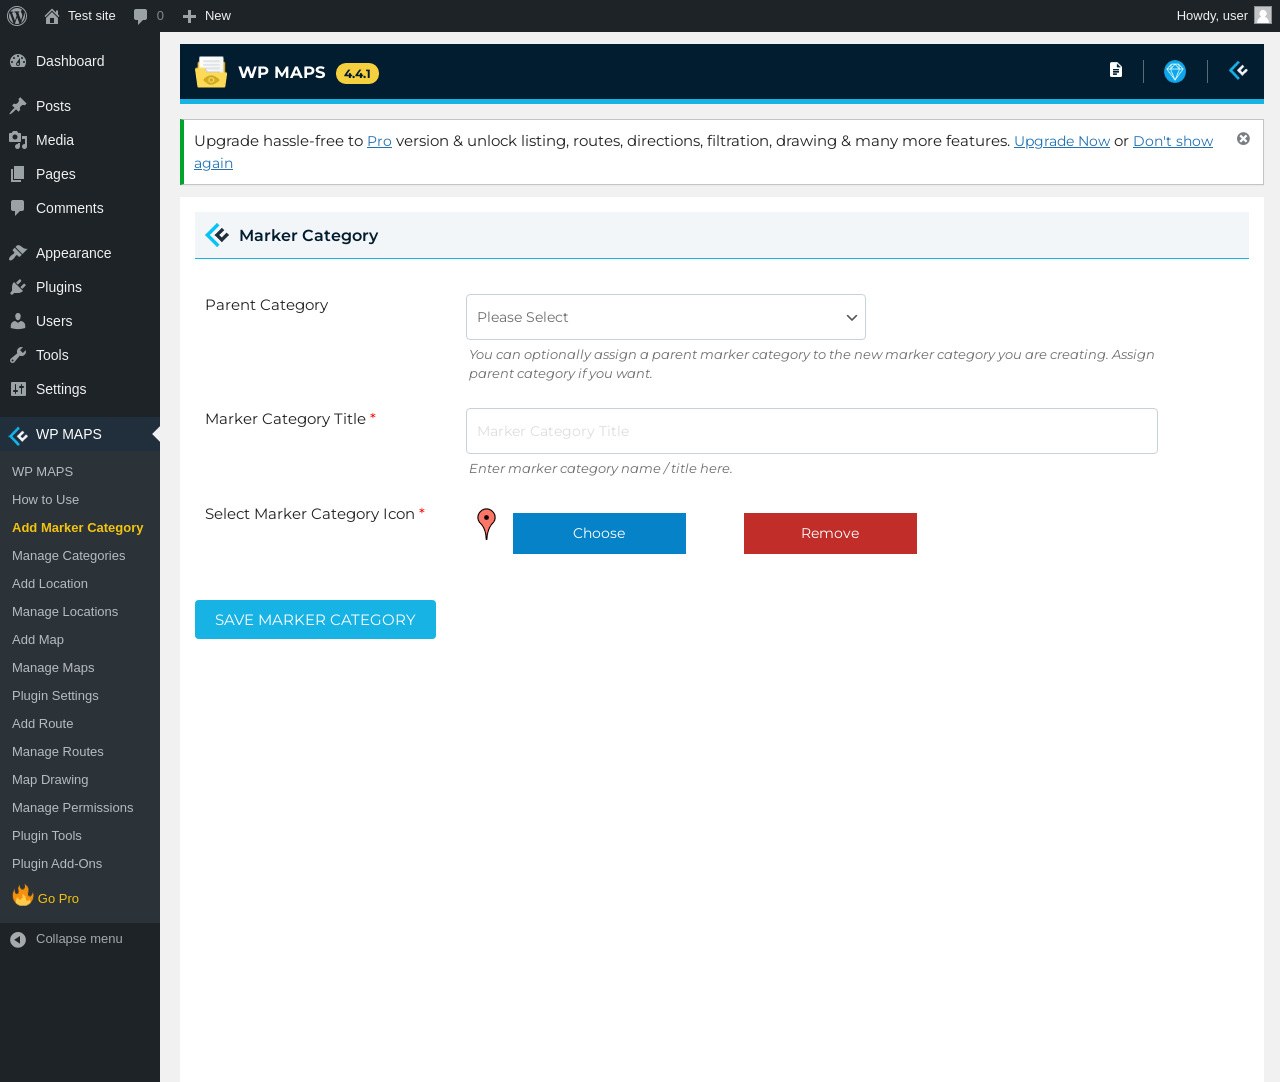Click the red Remove button
This screenshot has width=1280, height=1082.
tap(830, 533)
